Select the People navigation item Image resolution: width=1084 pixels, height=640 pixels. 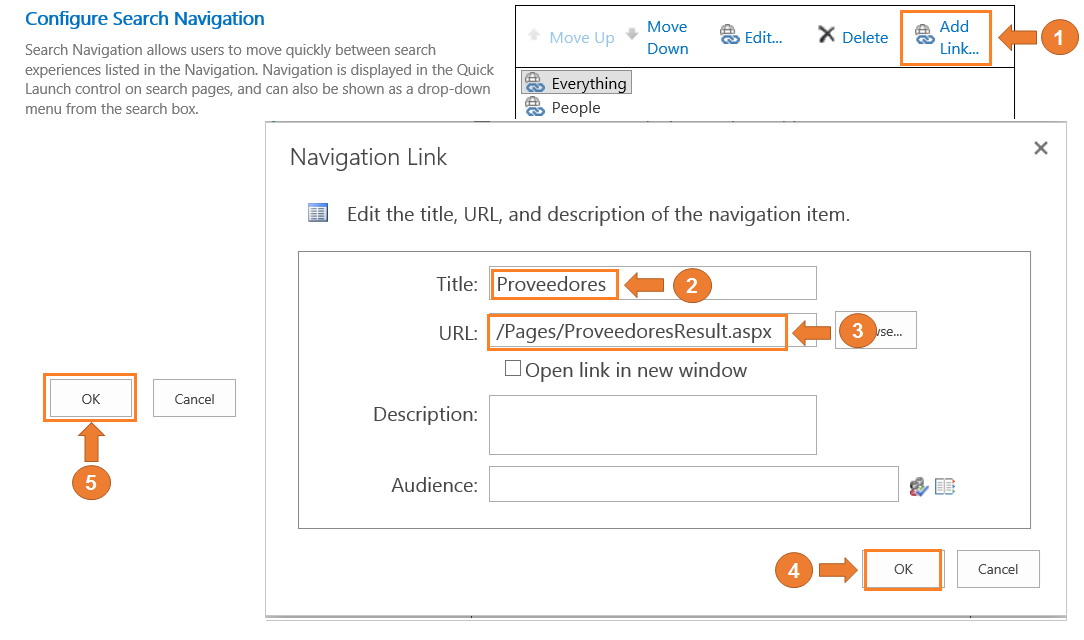pos(575,108)
